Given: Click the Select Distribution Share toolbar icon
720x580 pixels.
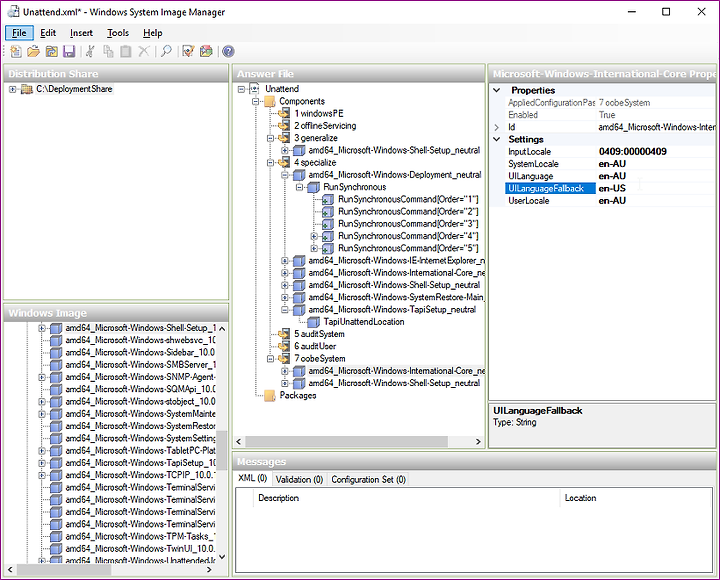Looking at the screenshot, I should [51, 51].
